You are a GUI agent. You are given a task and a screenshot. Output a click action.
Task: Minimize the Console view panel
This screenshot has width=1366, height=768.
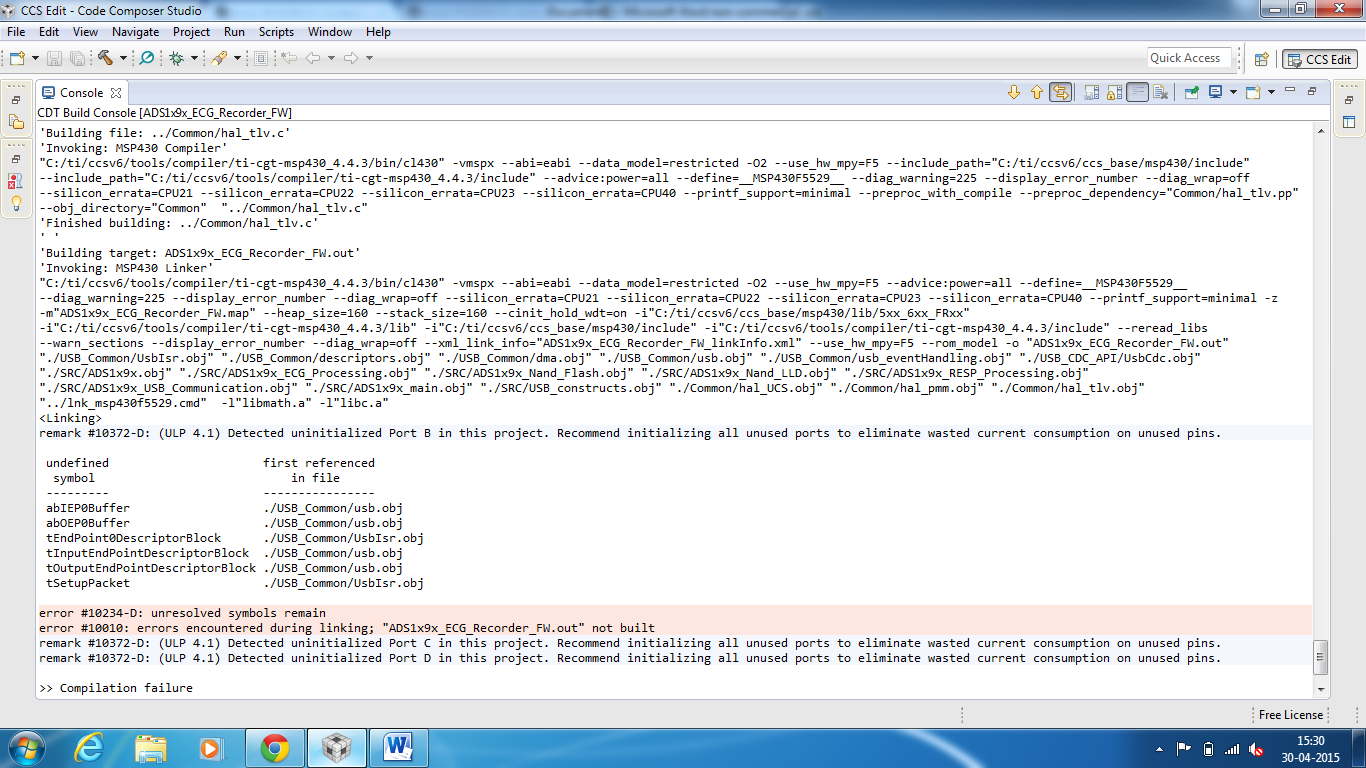(1290, 91)
